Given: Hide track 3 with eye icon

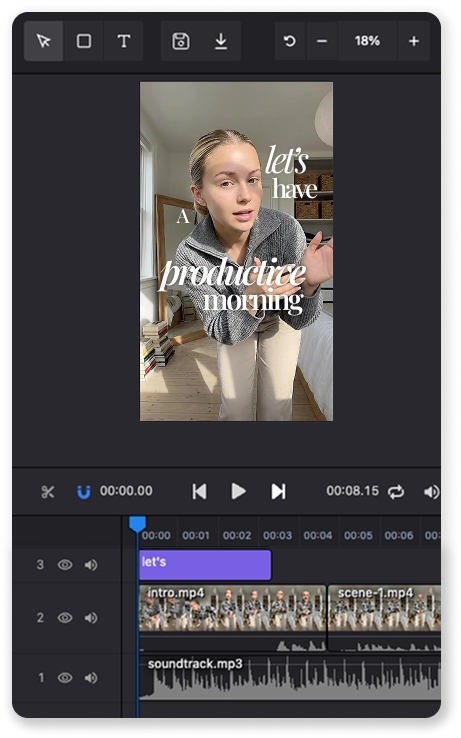Looking at the screenshot, I should (x=65, y=564).
